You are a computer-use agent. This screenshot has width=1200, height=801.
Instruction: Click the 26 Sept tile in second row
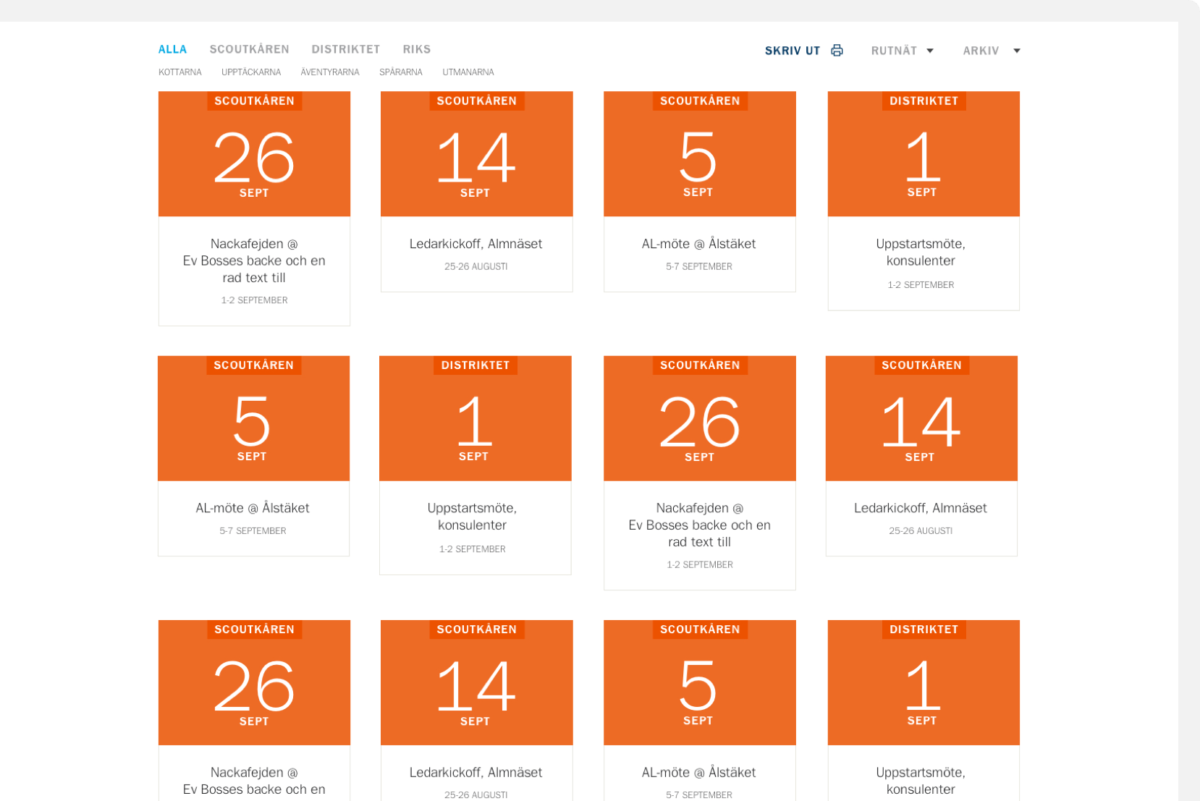pyautogui.click(x=699, y=419)
